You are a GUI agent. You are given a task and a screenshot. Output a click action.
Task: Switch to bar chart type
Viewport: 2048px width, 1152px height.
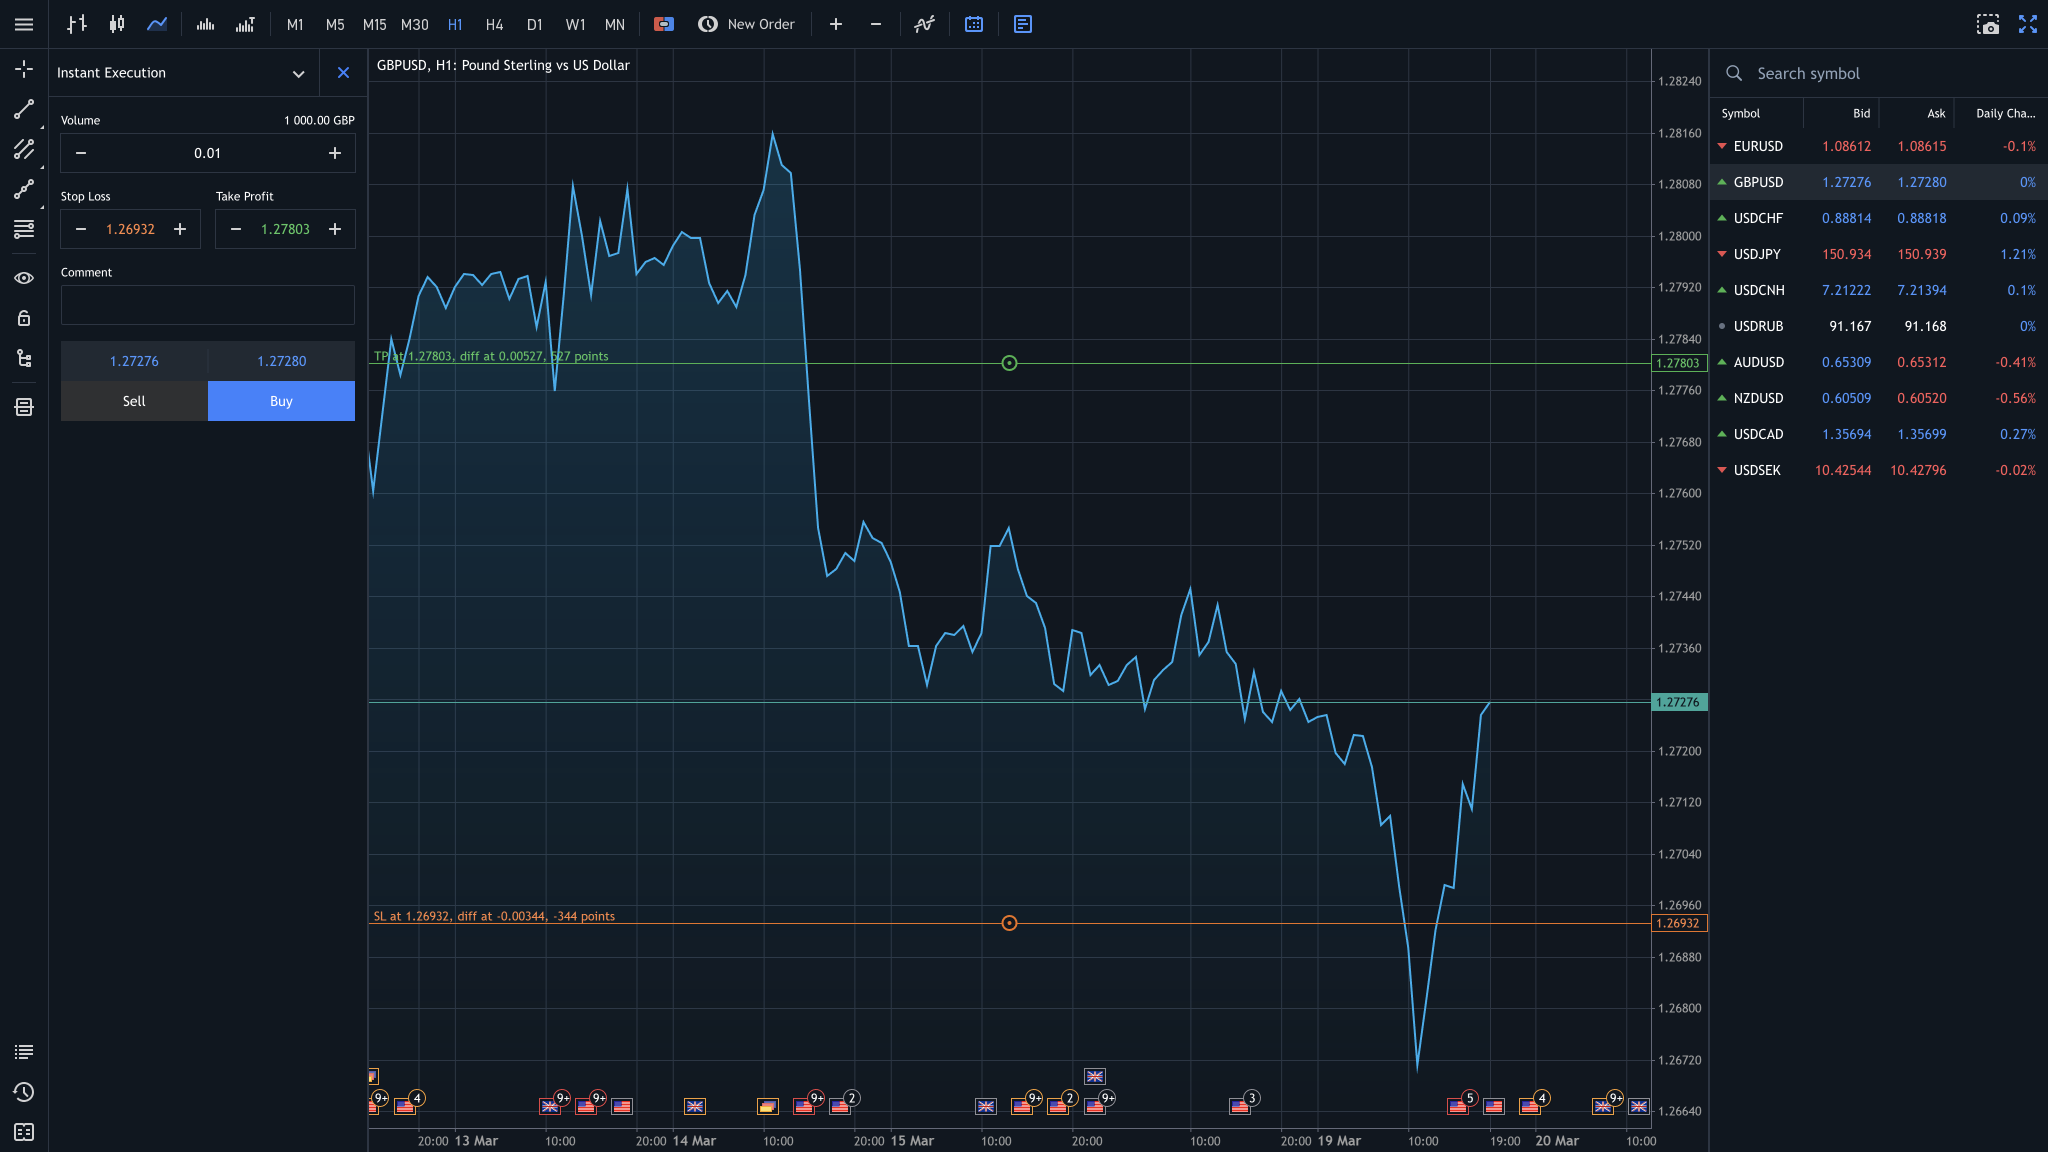pos(77,24)
